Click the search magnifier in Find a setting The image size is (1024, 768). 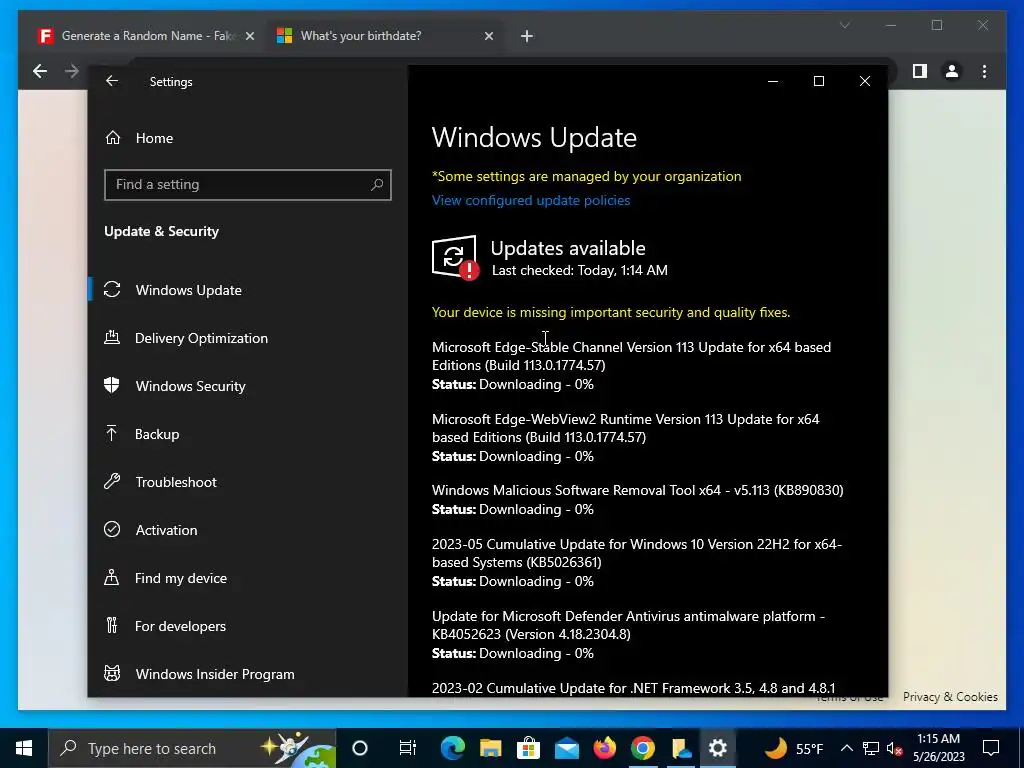(x=377, y=185)
